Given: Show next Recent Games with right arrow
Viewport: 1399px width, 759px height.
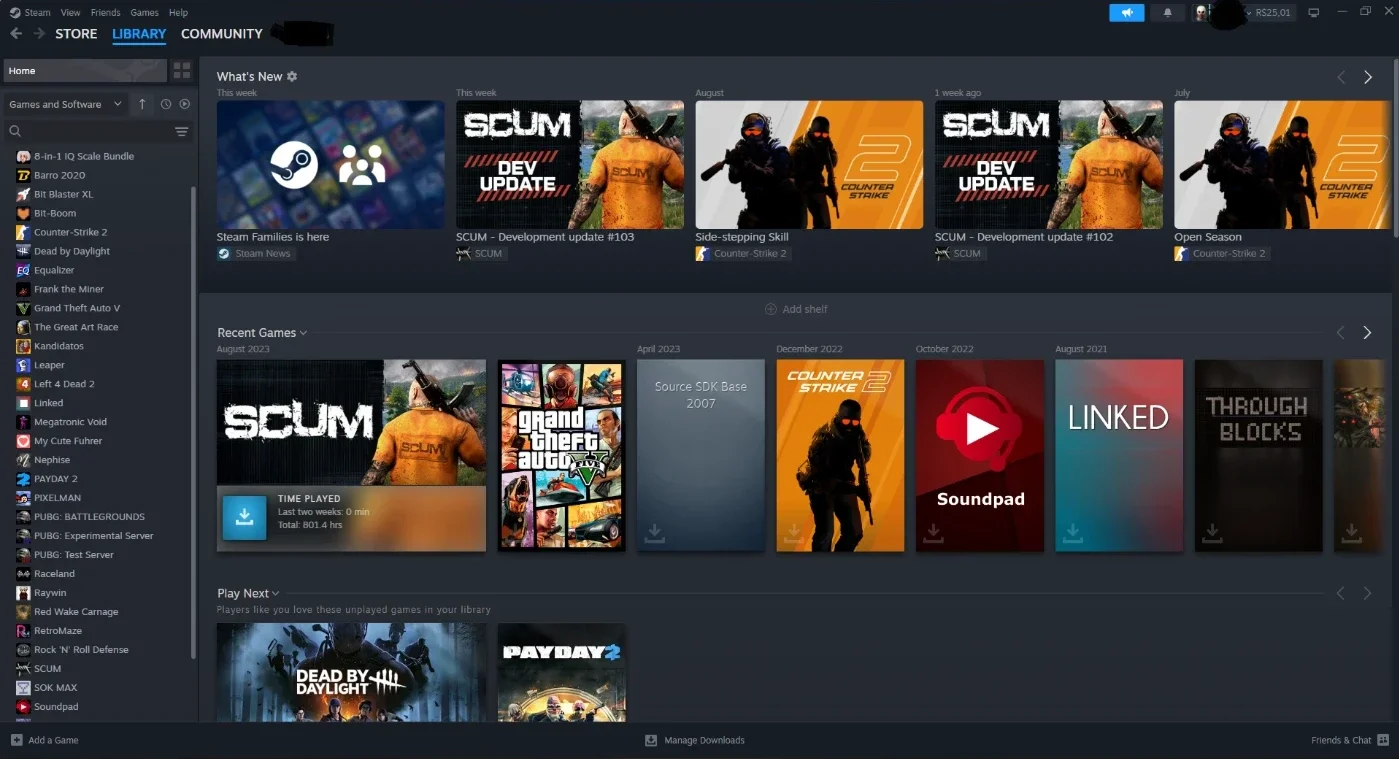Looking at the screenshot, I should coord(1368,333).
